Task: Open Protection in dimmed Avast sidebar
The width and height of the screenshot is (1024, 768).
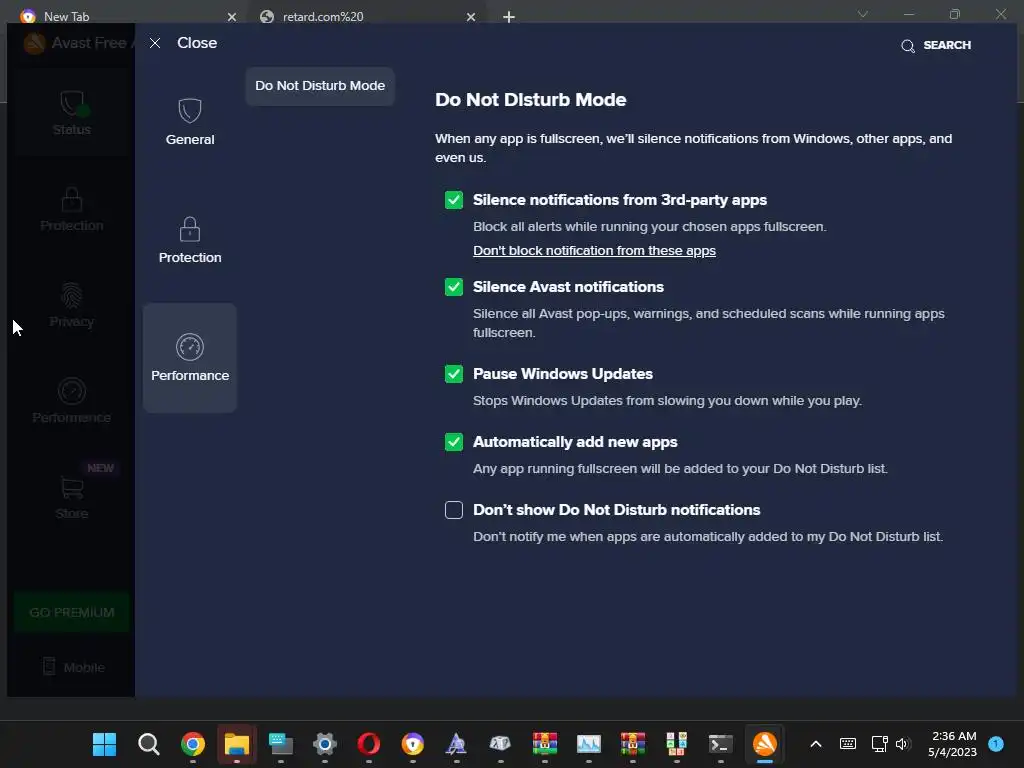Action: [72, 209]
